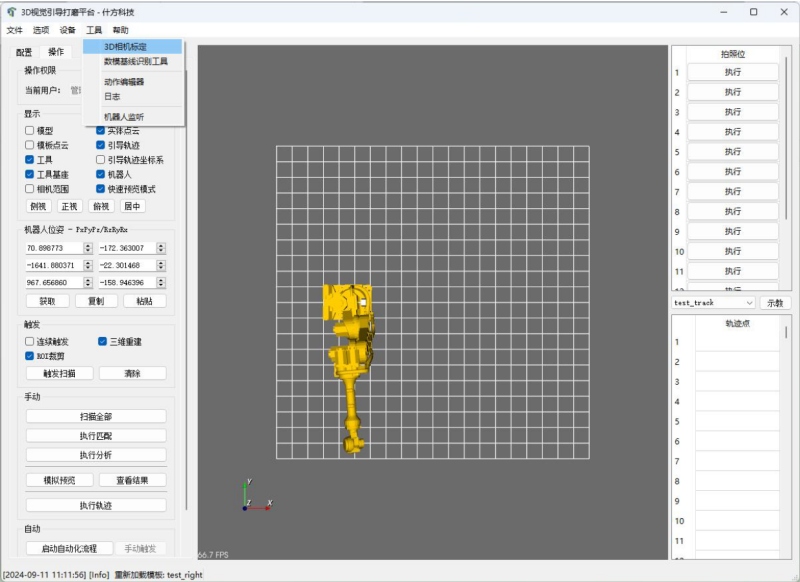The height and width of the screenshot is (582, 800).
Task: Click the -1641.880371 pose input field
Action: coord(53,265)
